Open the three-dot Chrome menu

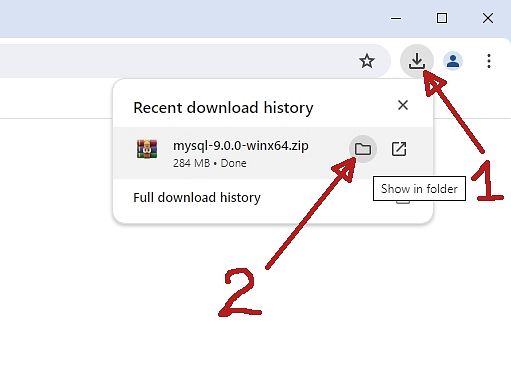tap(489, 61)
